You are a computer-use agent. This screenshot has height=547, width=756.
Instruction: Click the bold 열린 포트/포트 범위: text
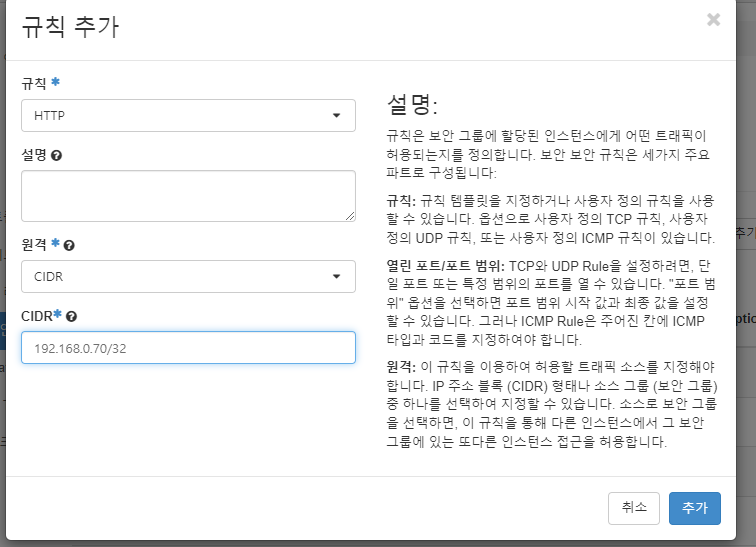coord(446,266)
